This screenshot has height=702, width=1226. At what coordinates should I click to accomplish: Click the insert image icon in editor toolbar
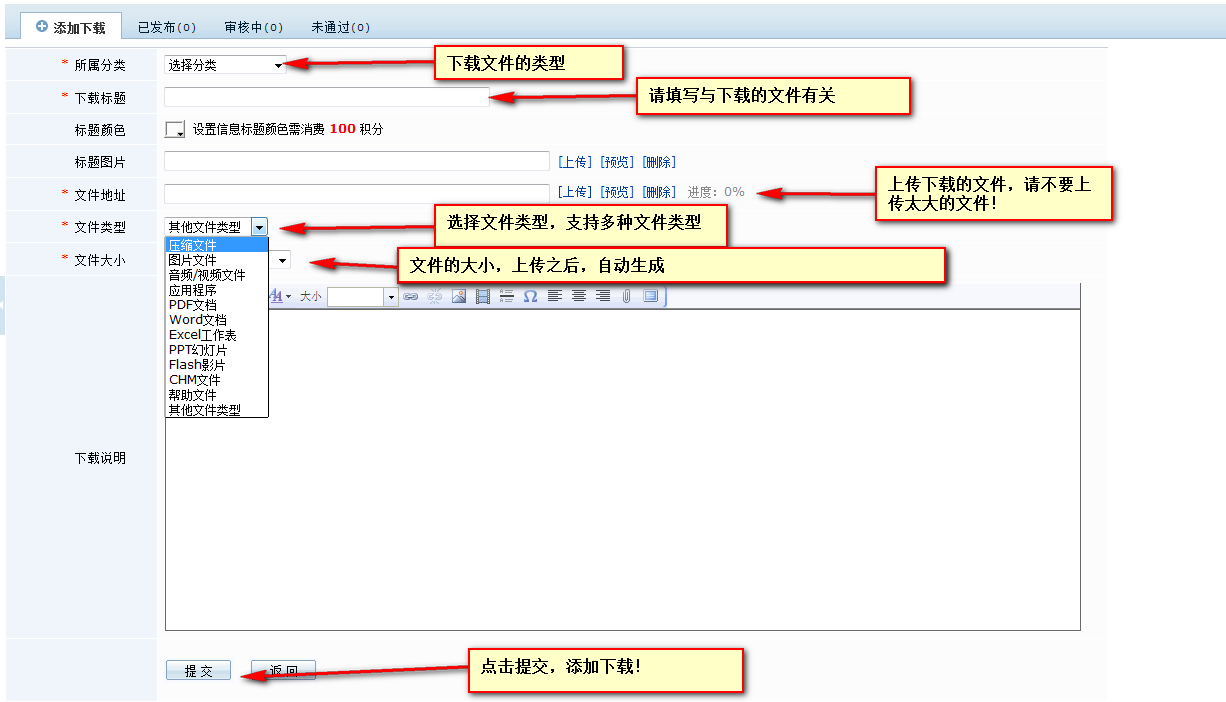(459, 296)
